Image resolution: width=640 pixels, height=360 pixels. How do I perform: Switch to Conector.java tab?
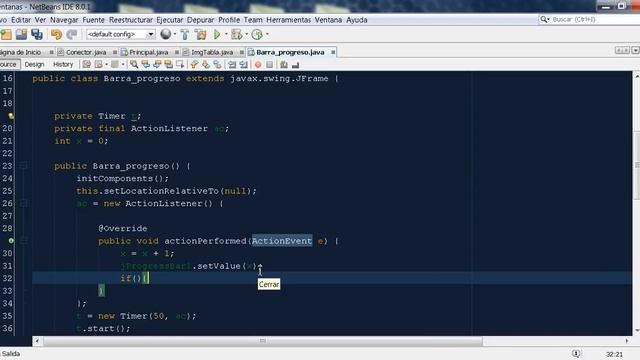click(86, 52)
